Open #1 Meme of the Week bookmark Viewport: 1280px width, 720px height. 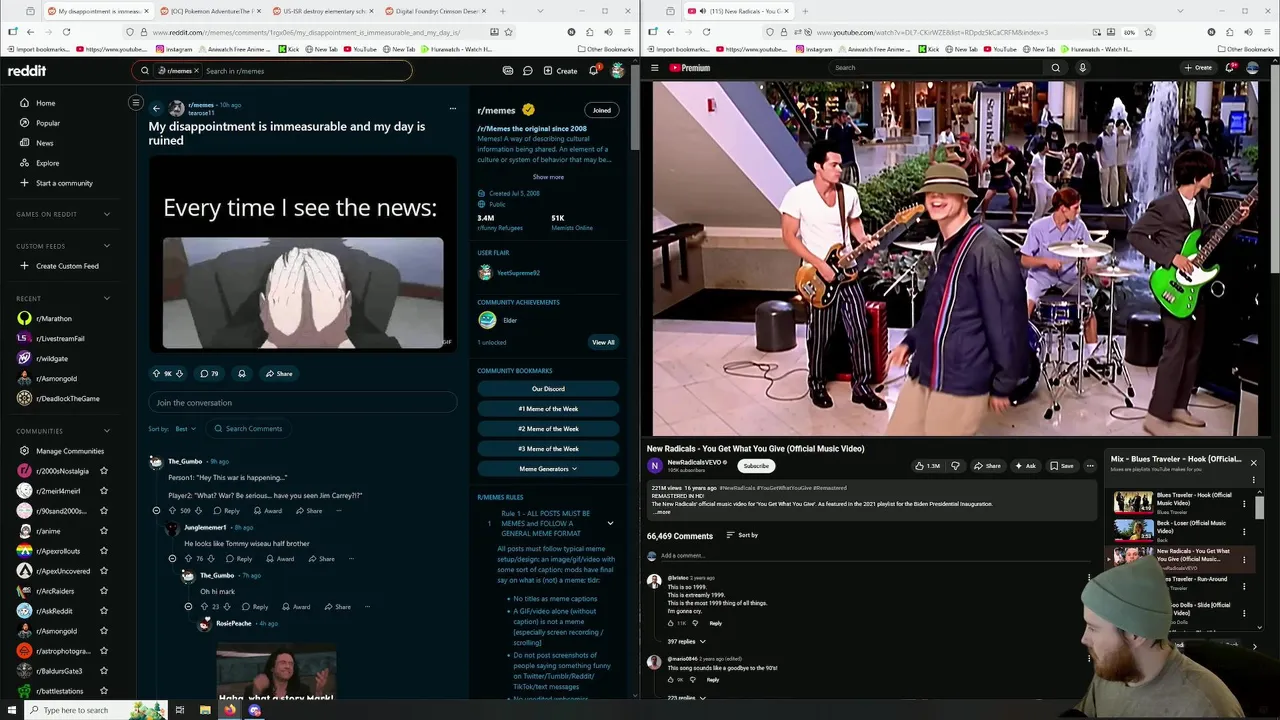click(x=548, y=409)
